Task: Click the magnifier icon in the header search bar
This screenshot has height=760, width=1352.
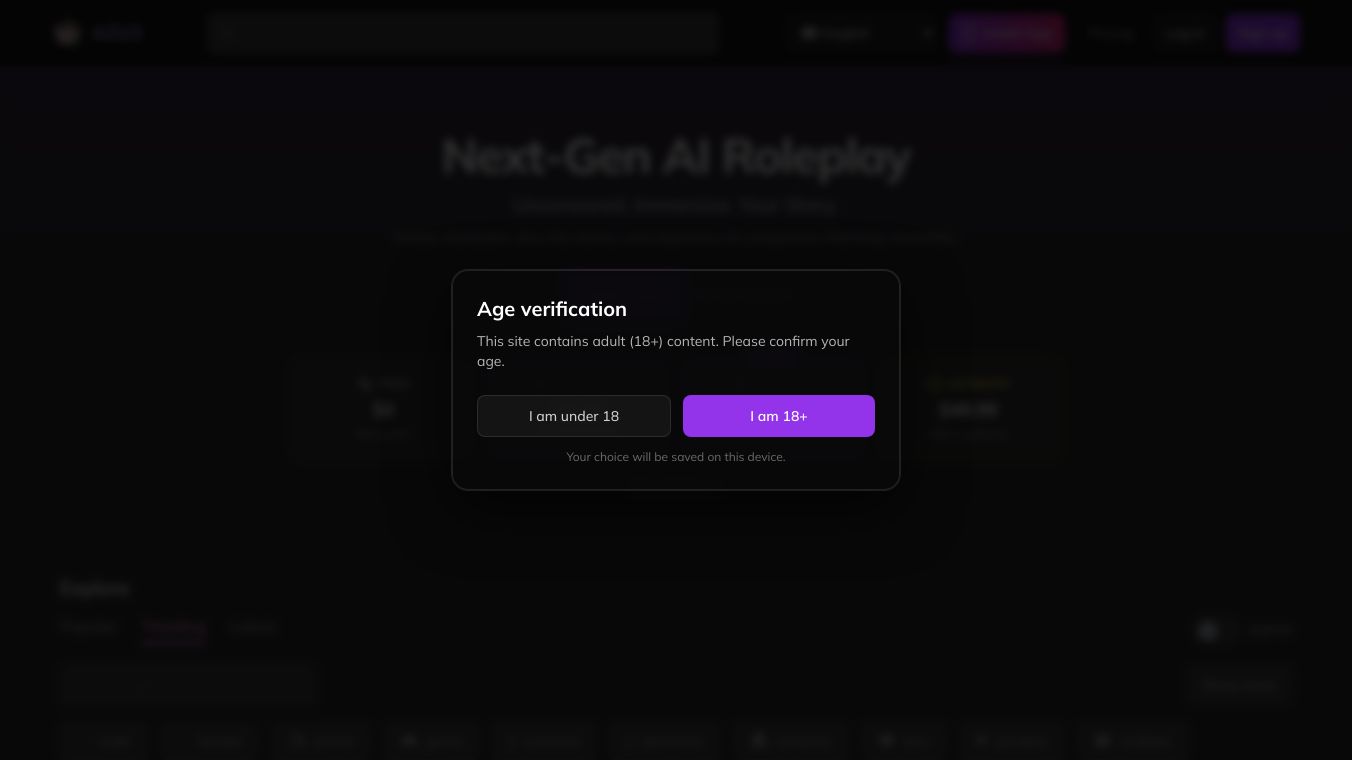Action: (224, 33)
